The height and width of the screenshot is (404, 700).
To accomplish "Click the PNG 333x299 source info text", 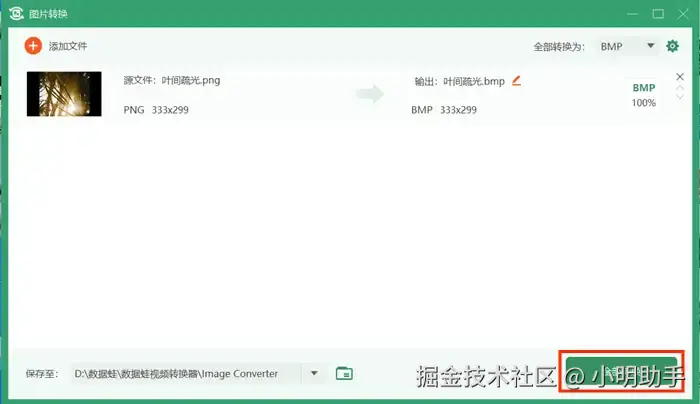I will pos(156,110).
